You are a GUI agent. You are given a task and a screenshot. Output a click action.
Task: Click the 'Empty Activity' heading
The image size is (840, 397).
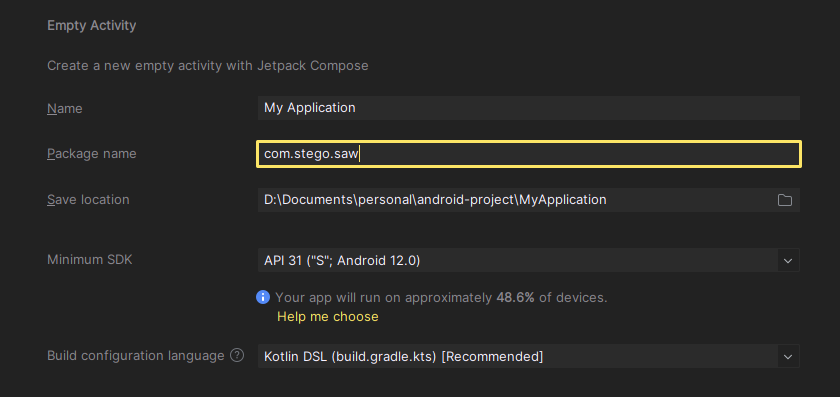coord(92,25)
